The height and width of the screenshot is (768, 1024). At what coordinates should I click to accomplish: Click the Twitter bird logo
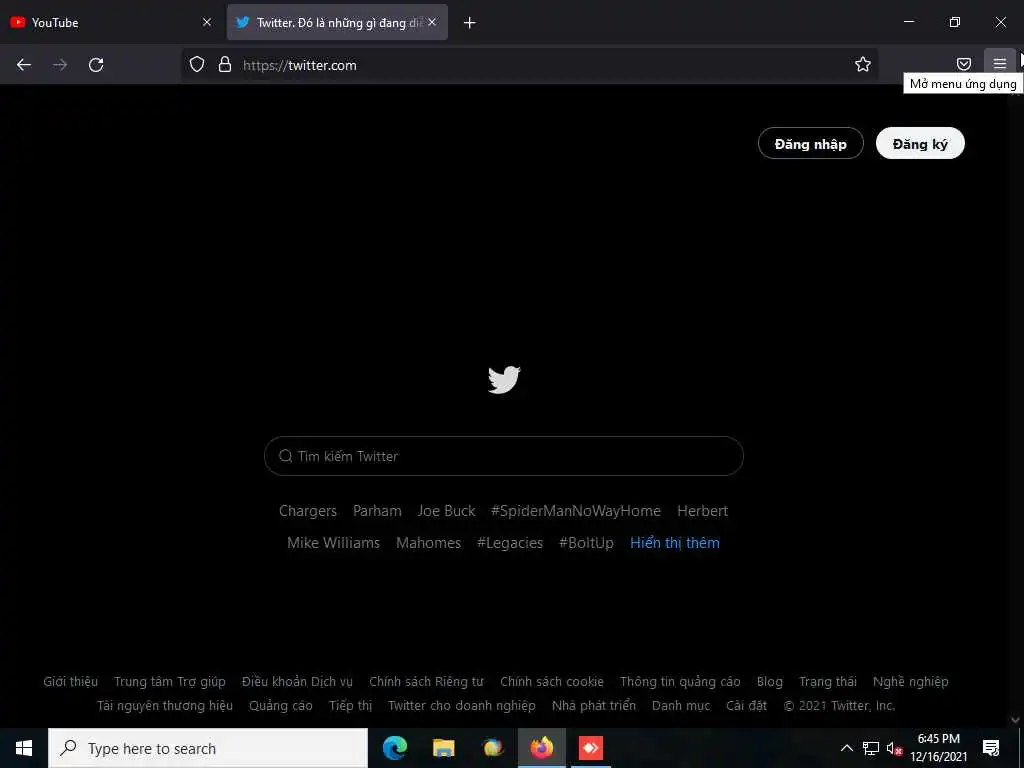(504, 379)
